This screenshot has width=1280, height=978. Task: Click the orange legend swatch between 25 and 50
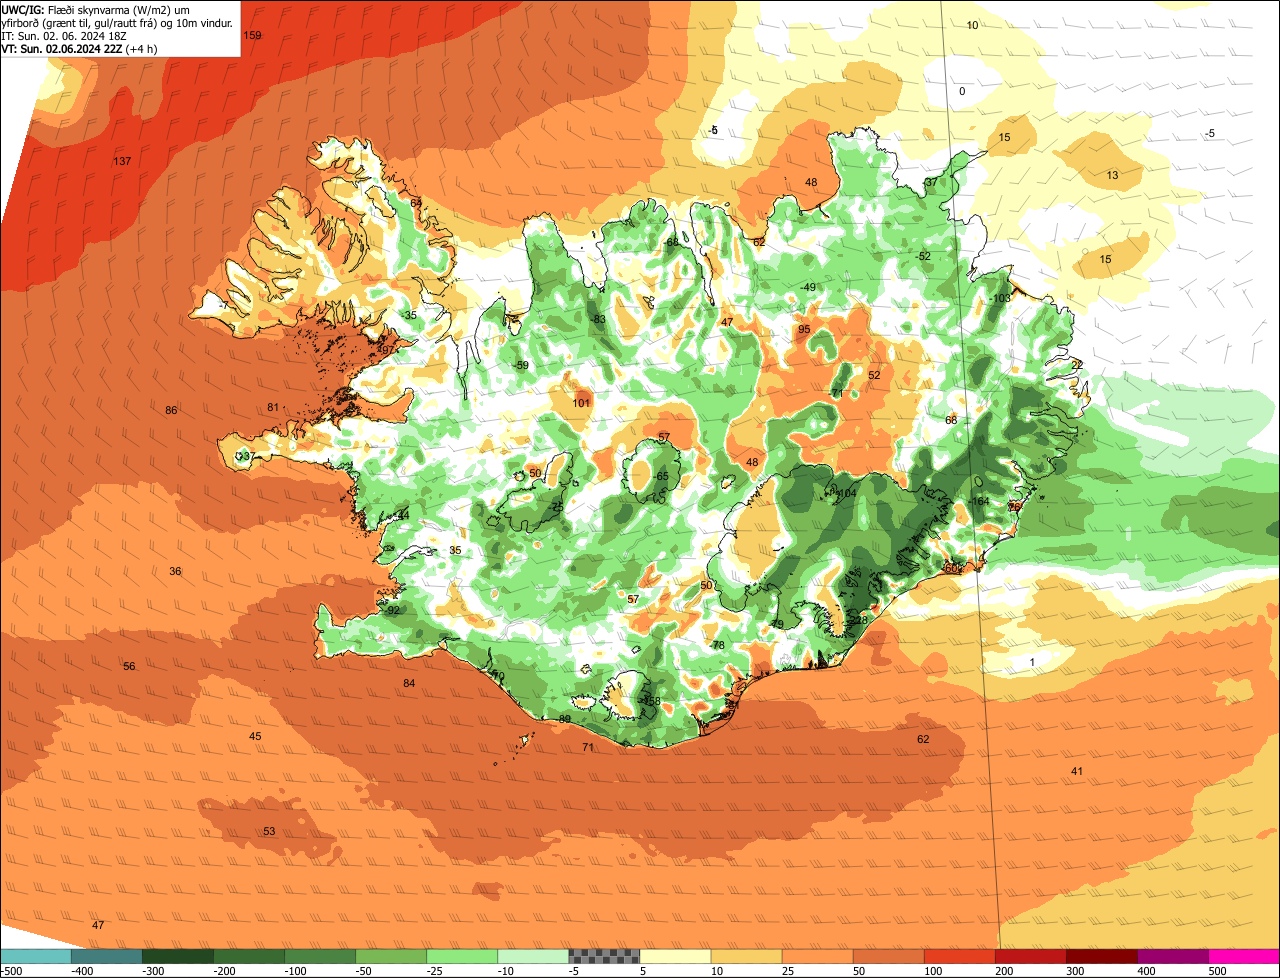coord(817,956)
